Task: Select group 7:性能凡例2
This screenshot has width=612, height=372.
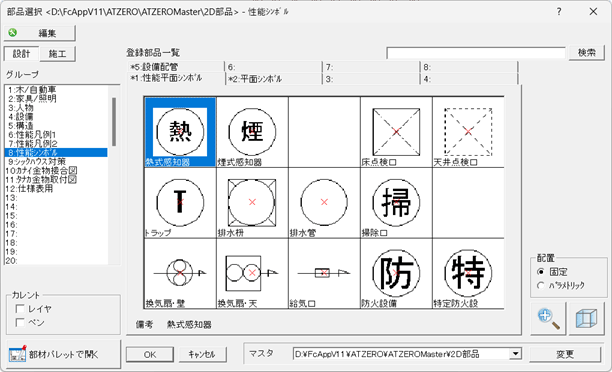Action: point(56,144)
